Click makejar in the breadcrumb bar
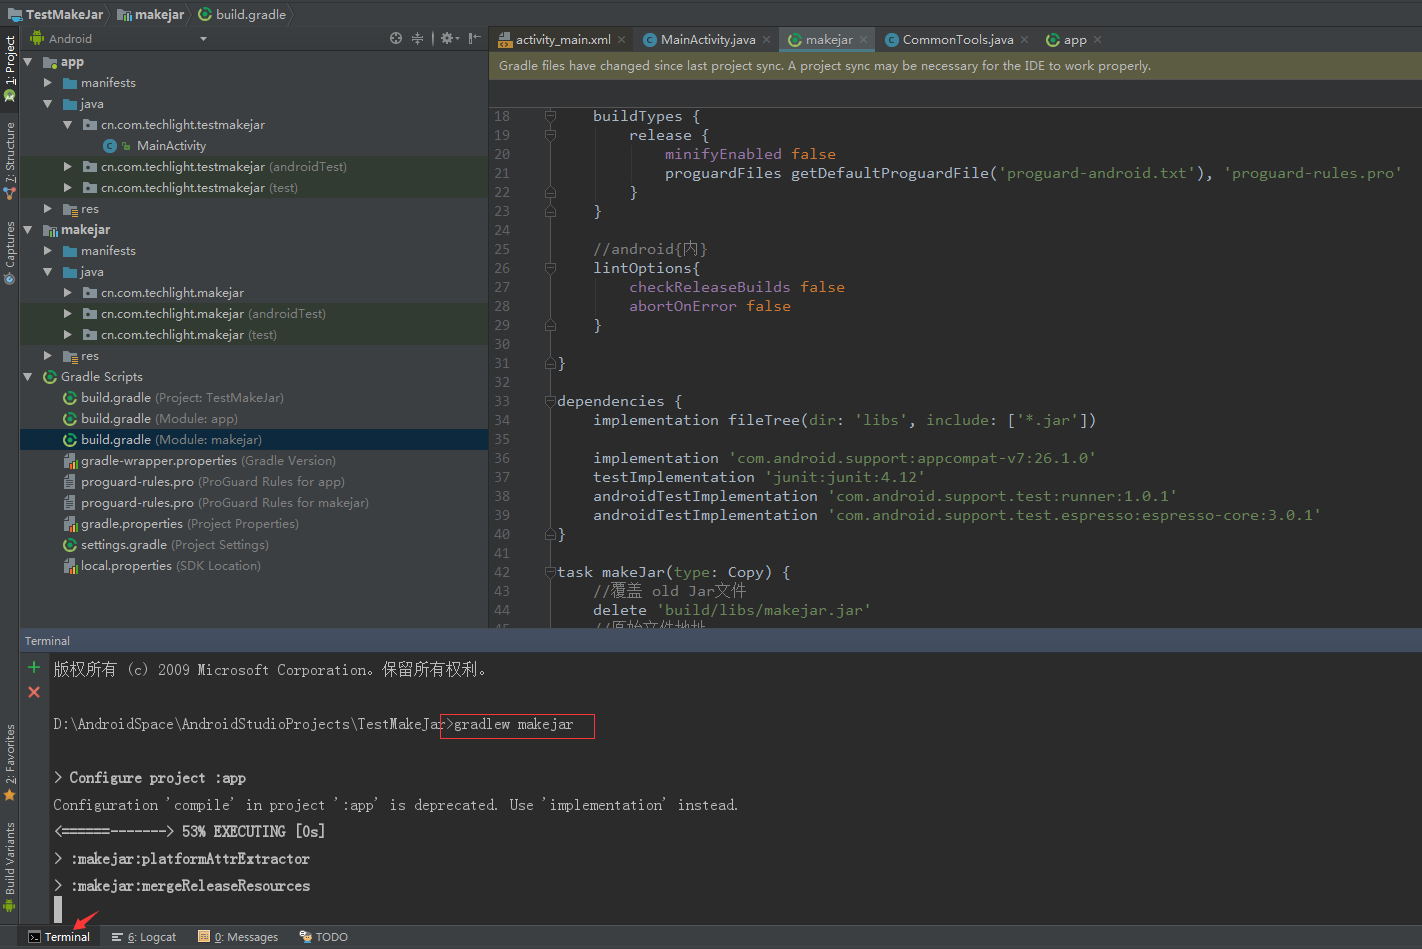Screen dimensions: 1422x949 click(x=151, y=14)
